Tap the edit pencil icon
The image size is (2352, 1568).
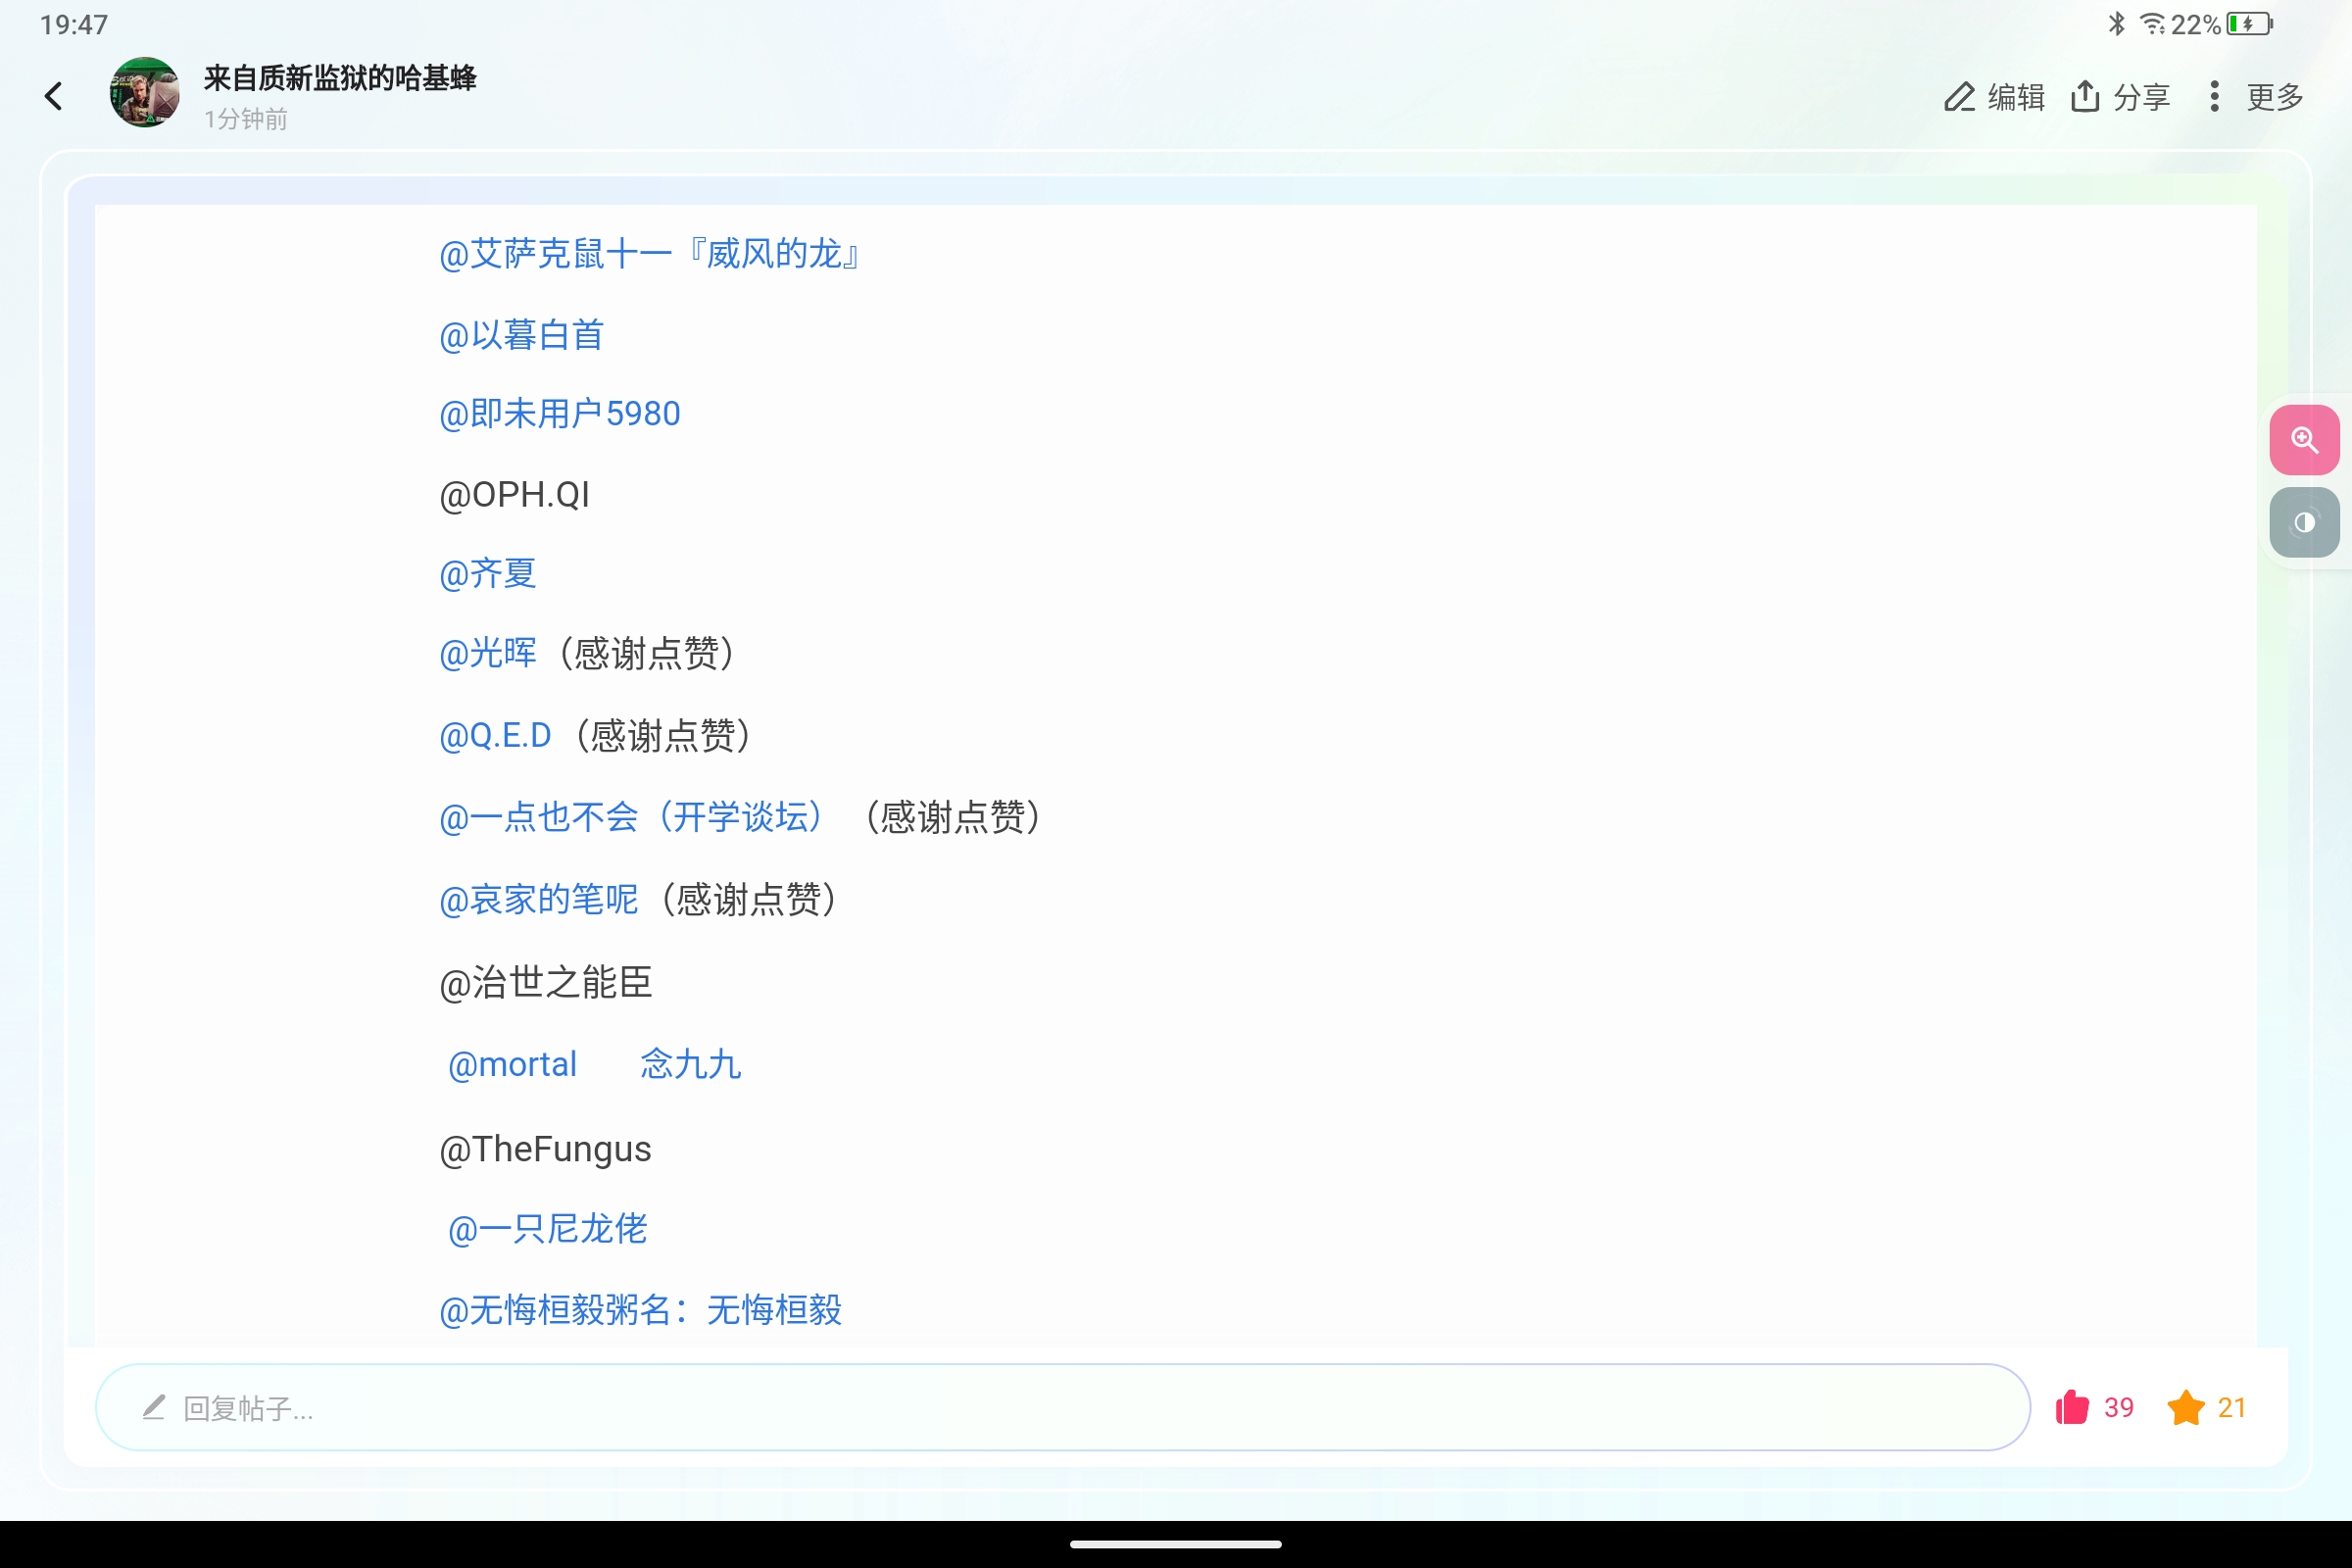click(1959, 97)
